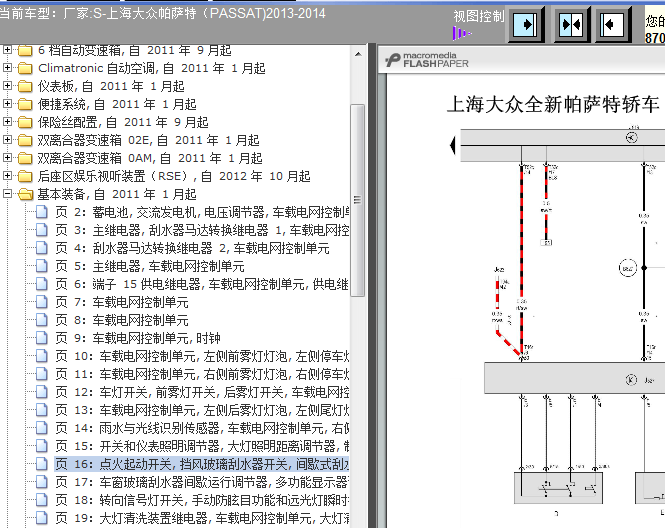Open 页 18: 转向信号灯开关 page
Screen dimensions: 665x528
tap(202, 500)
